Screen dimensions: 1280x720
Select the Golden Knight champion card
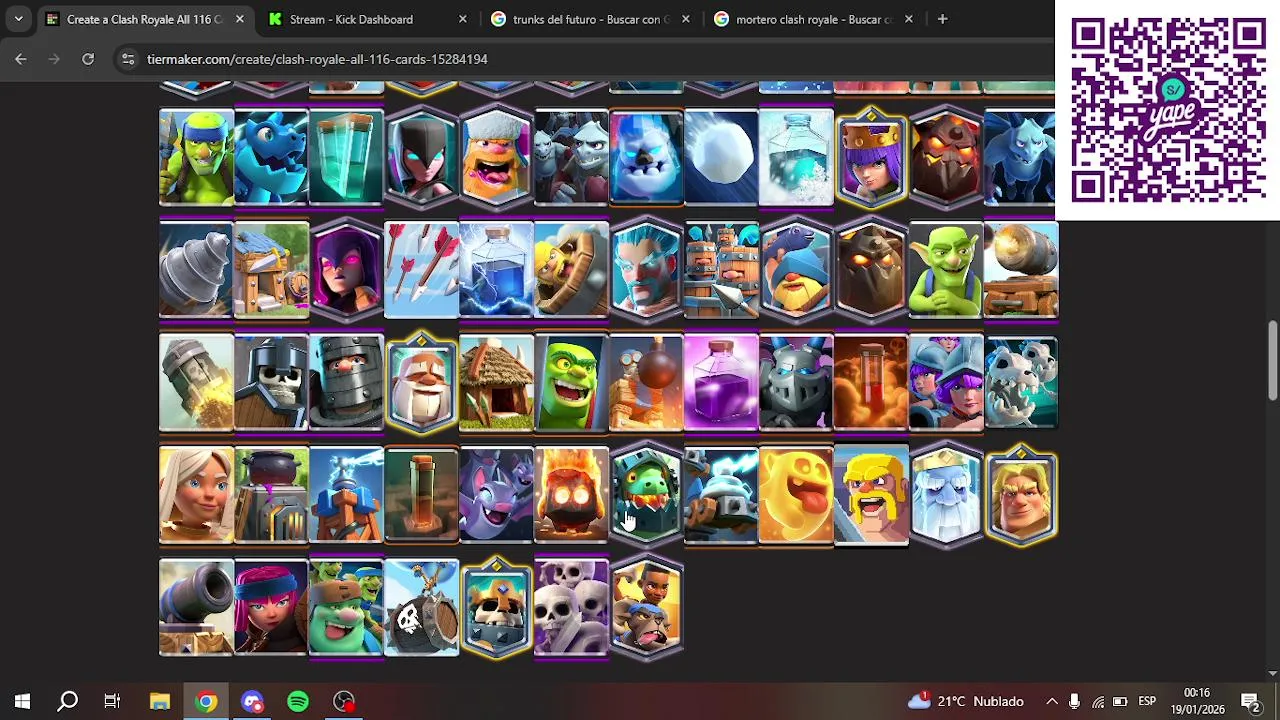coord(1021,495)
